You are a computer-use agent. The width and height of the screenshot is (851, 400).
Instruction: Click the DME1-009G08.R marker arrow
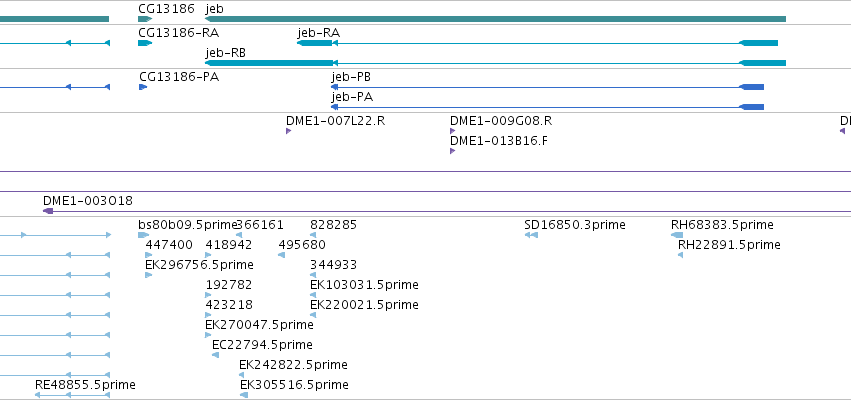[x=453, y=131]
